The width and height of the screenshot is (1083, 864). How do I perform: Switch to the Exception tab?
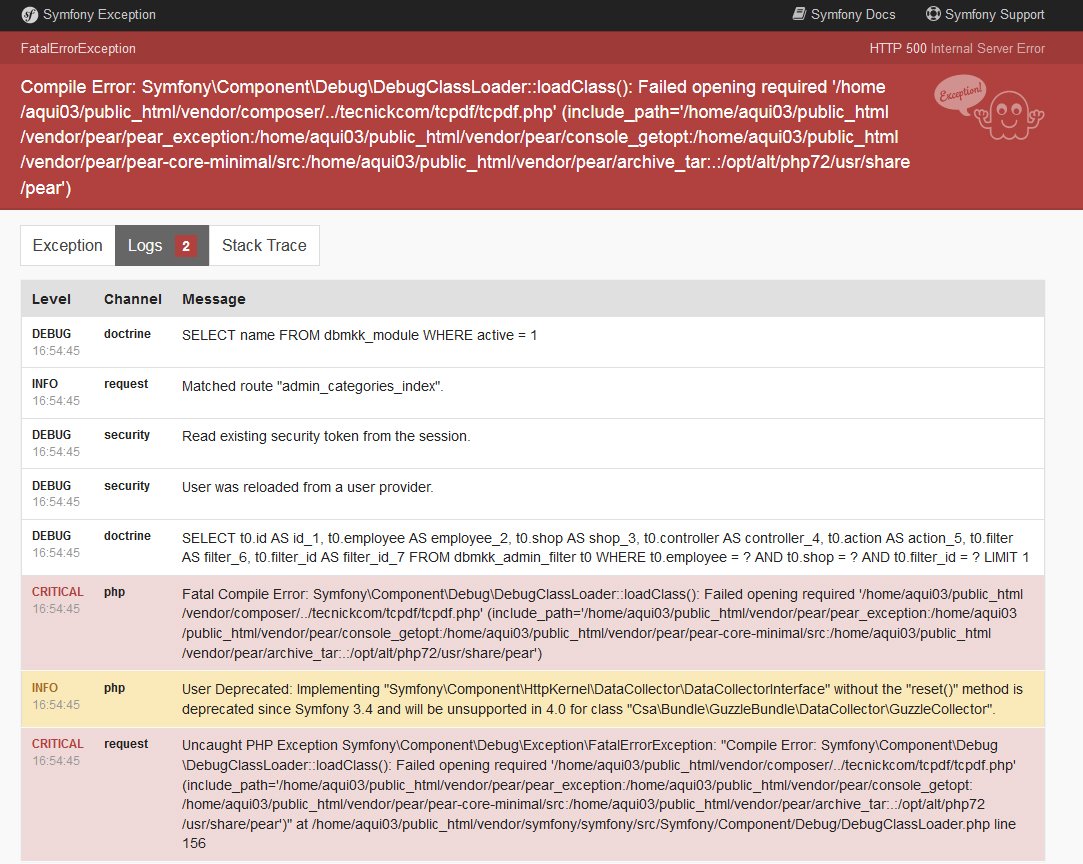click(68, 245)
